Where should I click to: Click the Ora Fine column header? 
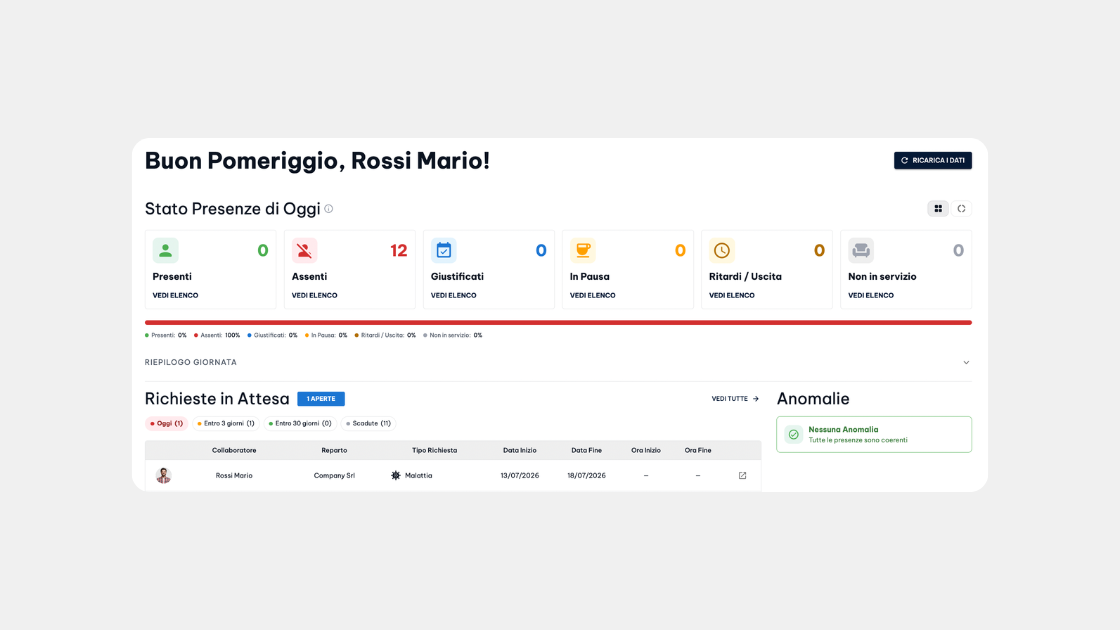[x=698, y=450]
